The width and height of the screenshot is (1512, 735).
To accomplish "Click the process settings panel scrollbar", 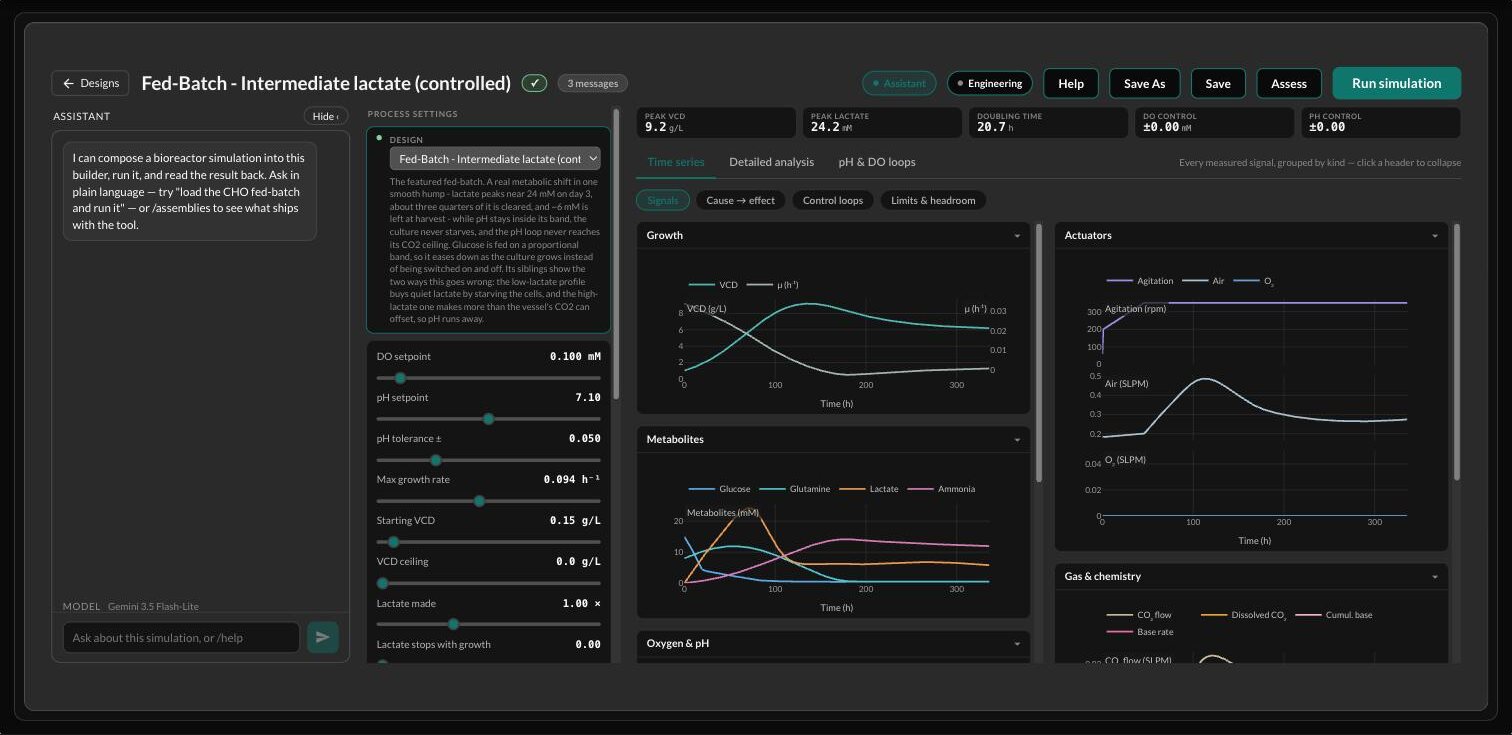I will pos(616,254).
